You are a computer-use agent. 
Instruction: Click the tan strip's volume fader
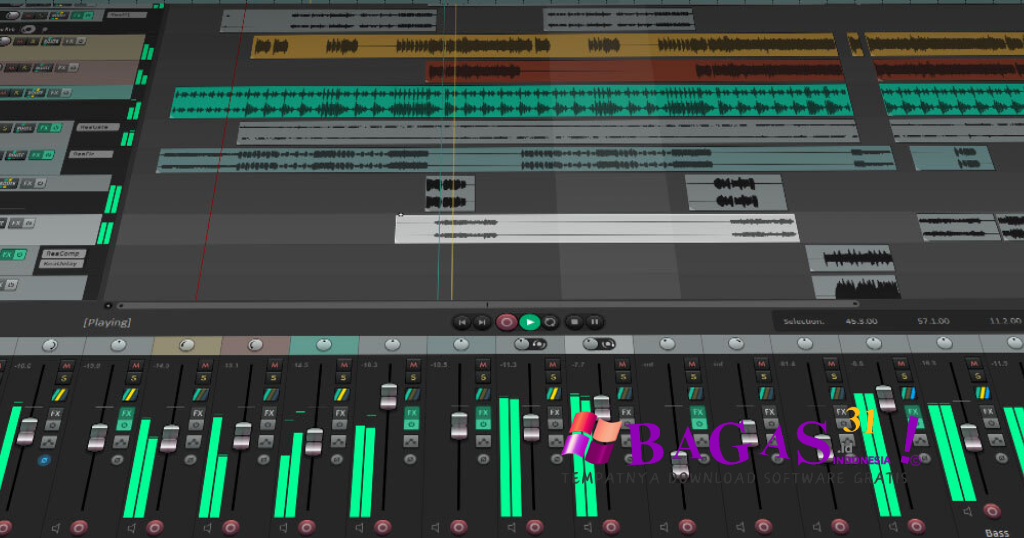(170, 437)
